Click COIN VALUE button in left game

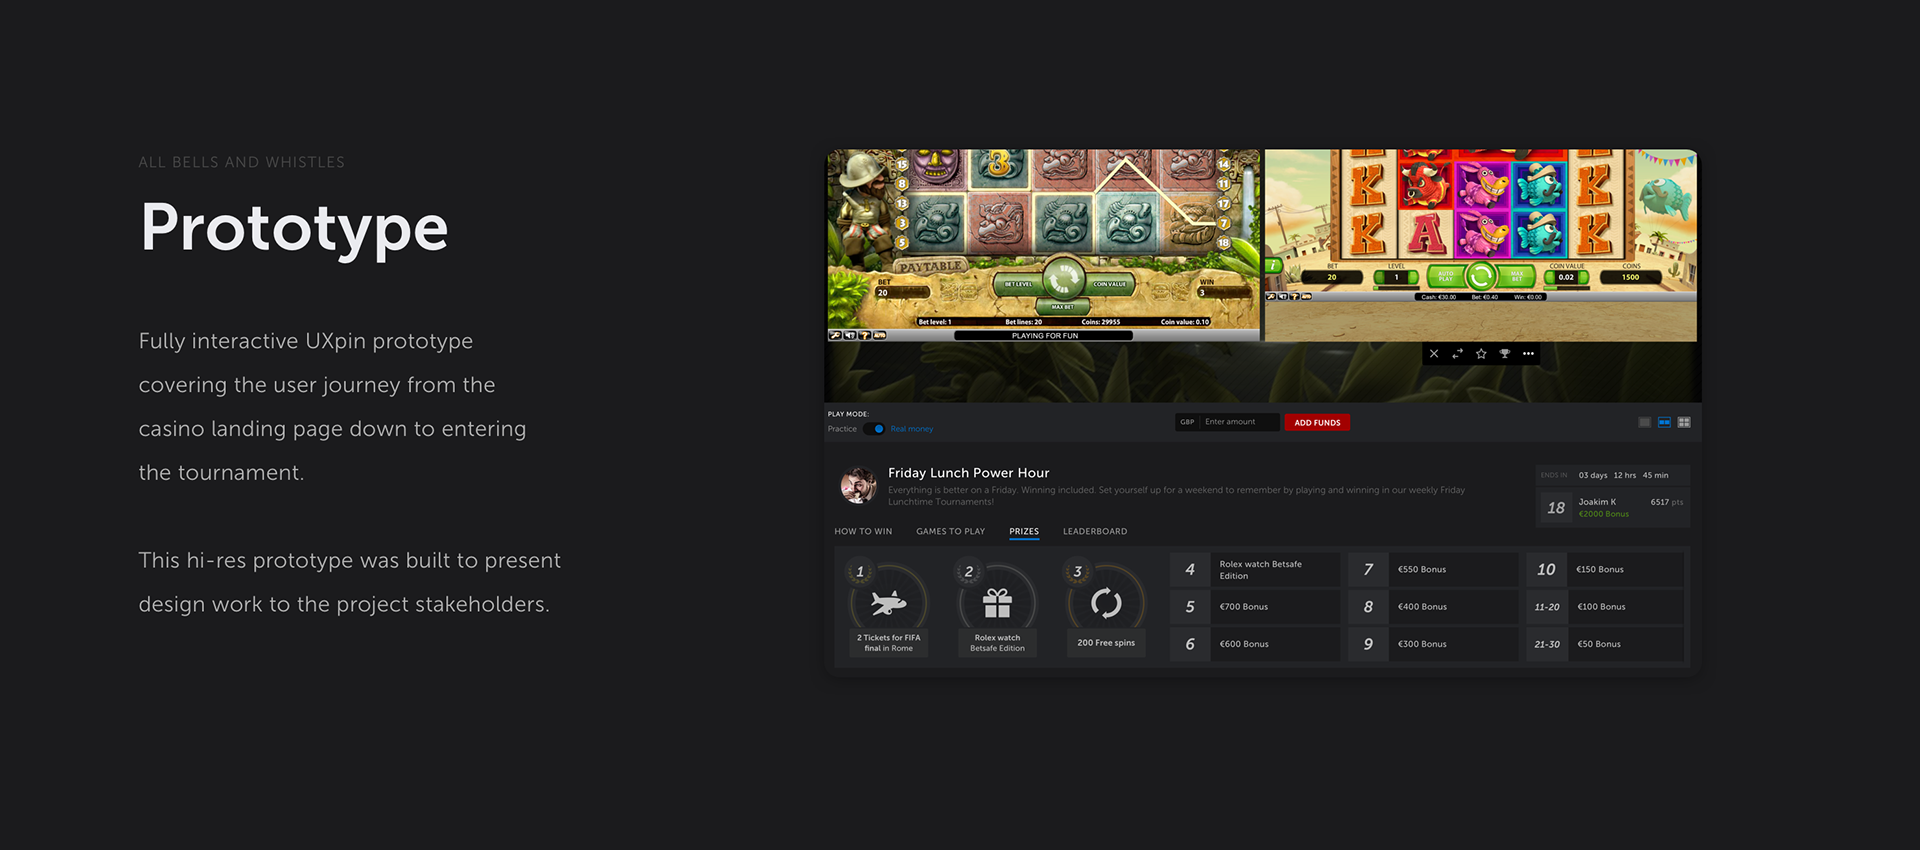[1109, 284]
